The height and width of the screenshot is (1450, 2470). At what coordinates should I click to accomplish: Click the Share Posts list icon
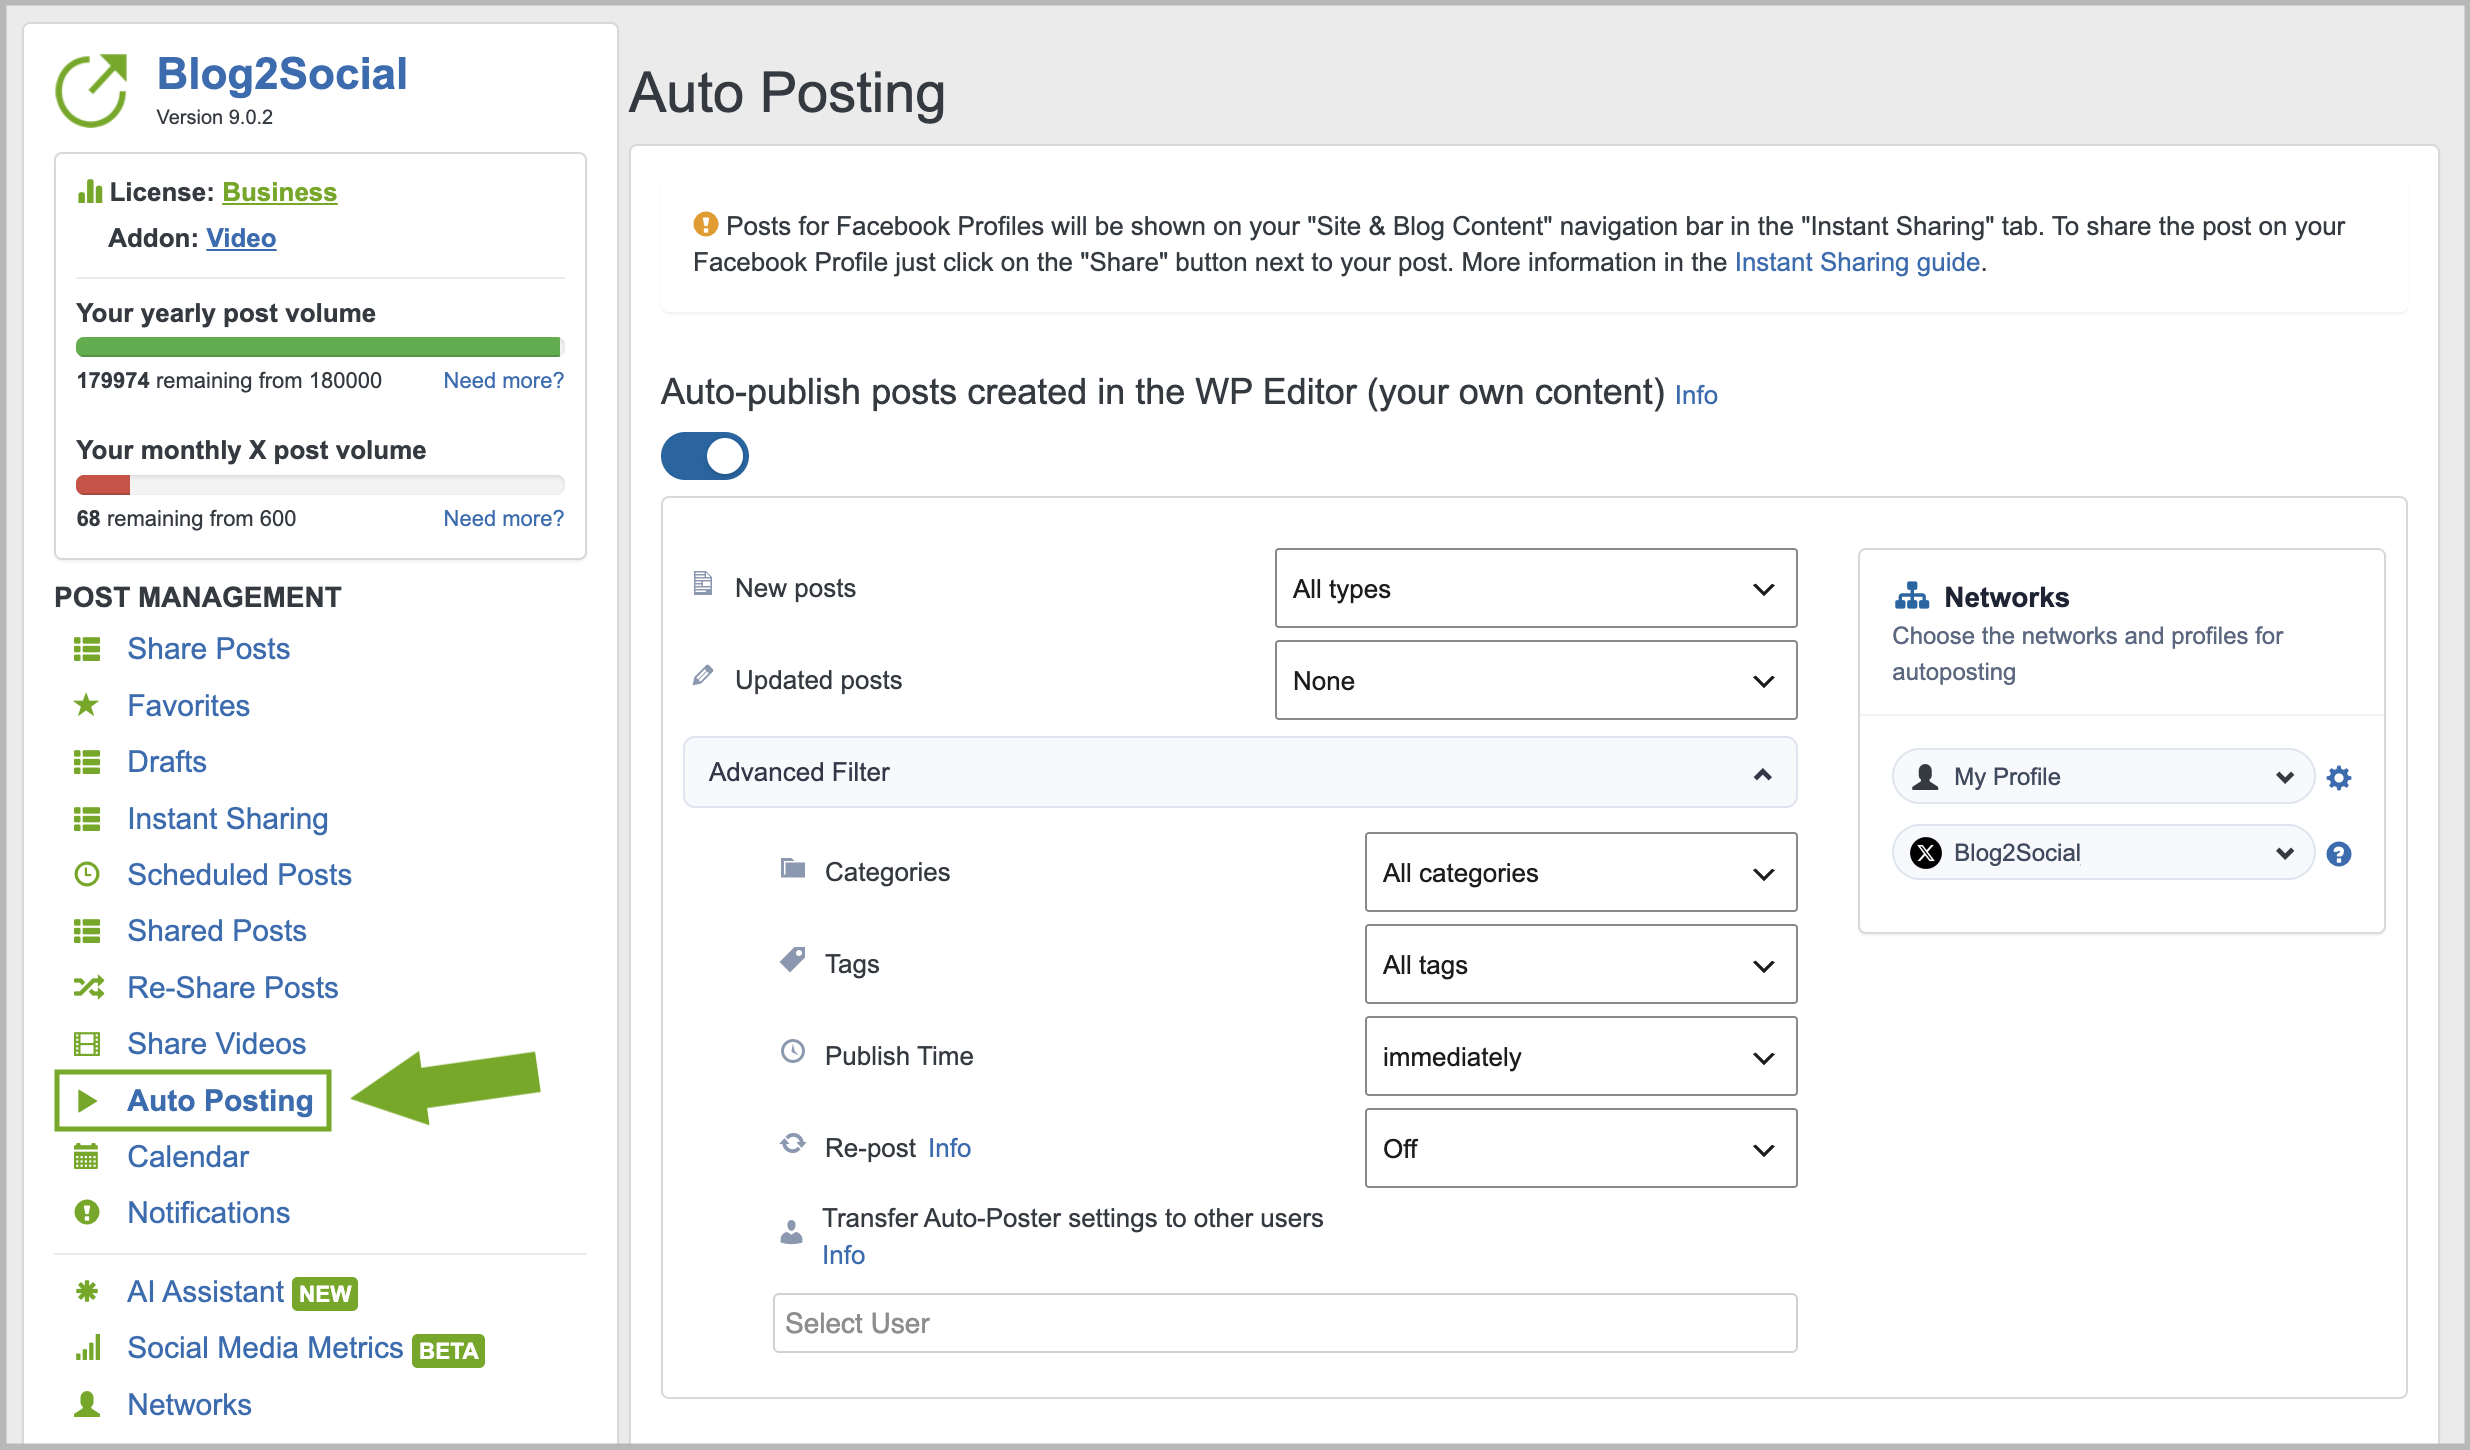(87, 649)
